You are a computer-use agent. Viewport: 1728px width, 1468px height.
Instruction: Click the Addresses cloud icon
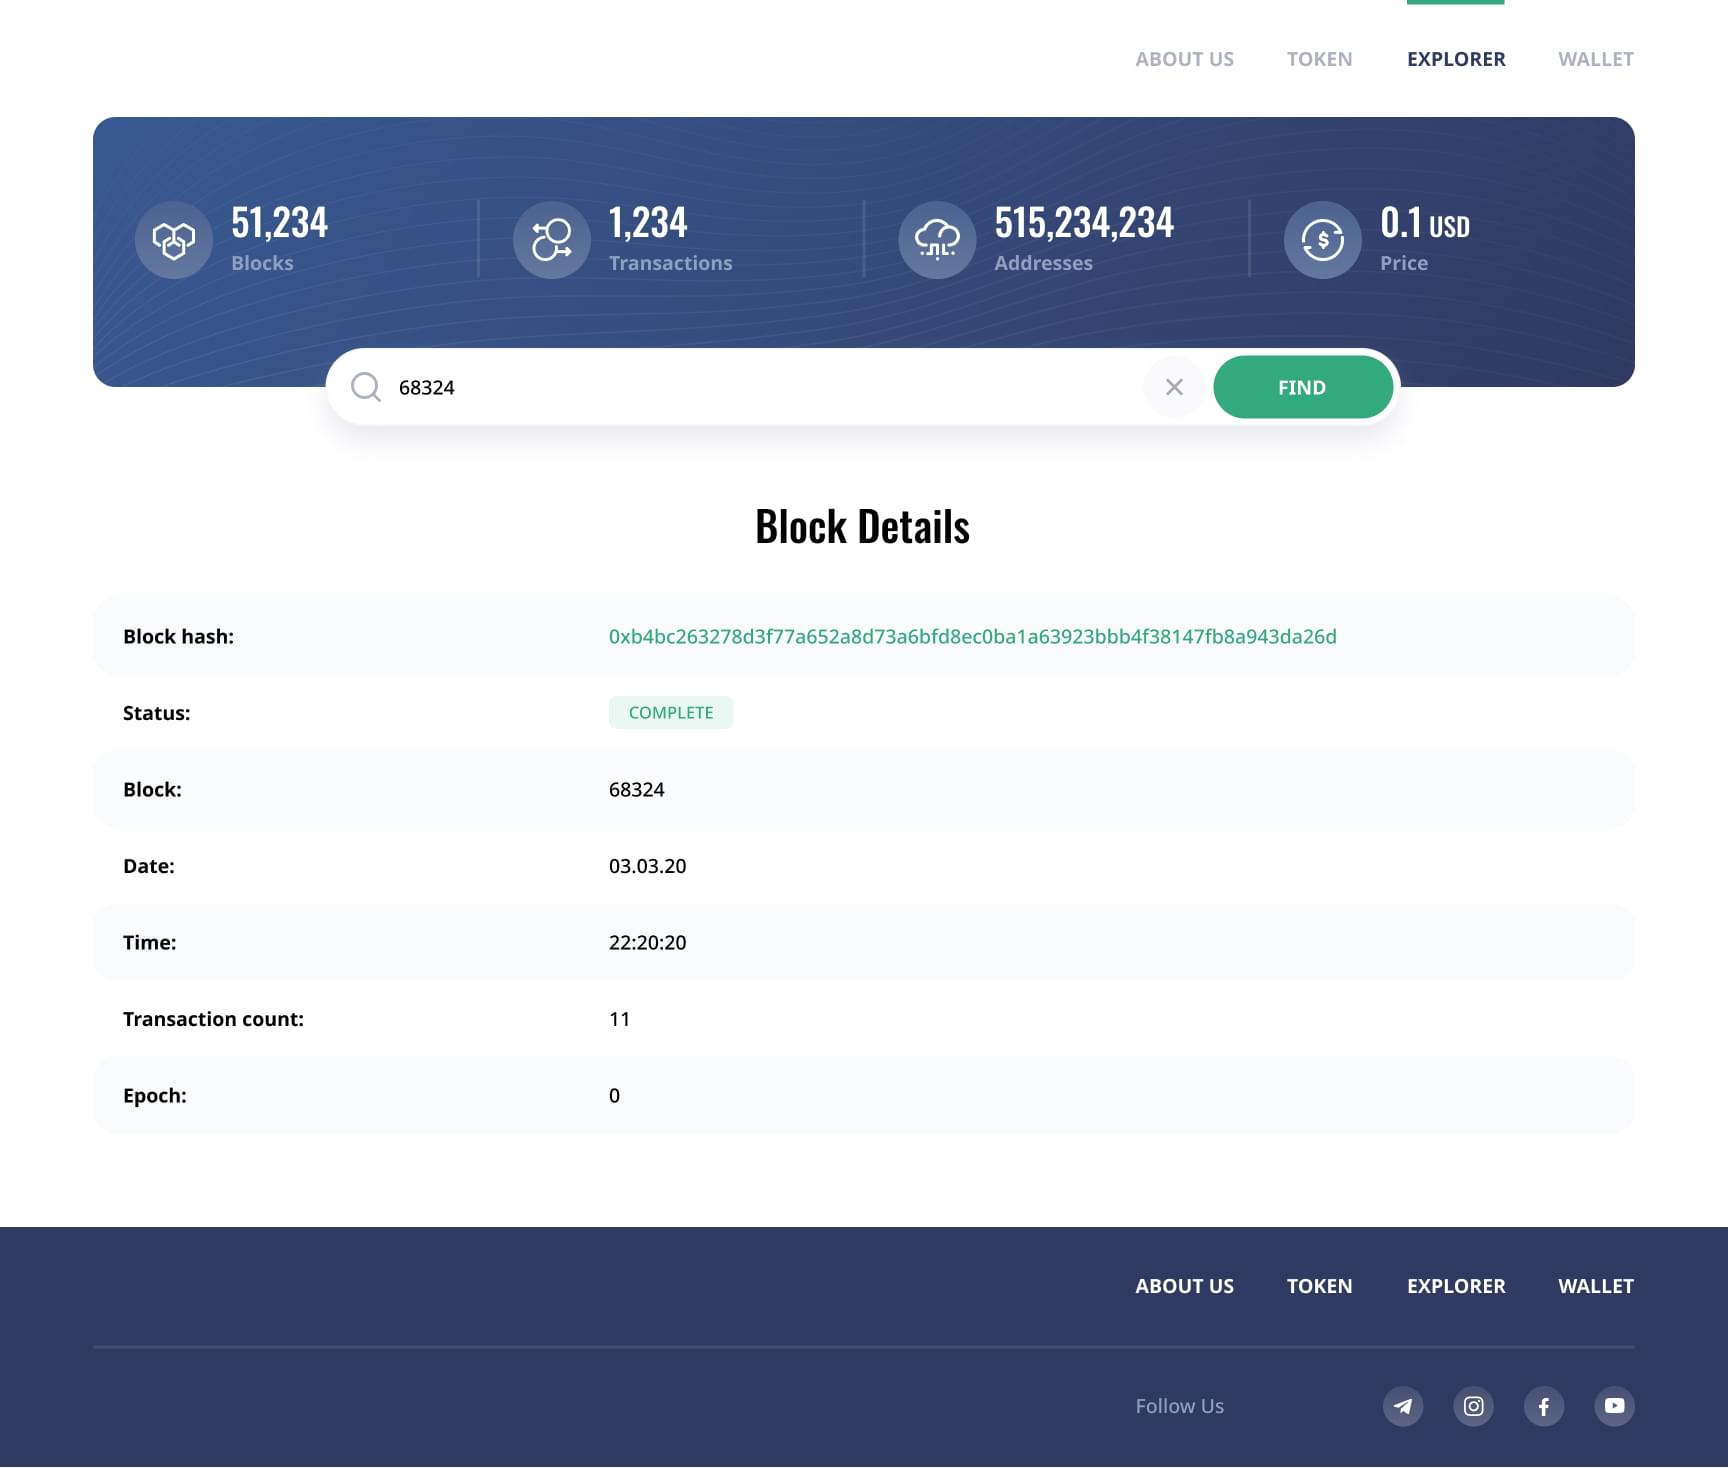point(937,240)
